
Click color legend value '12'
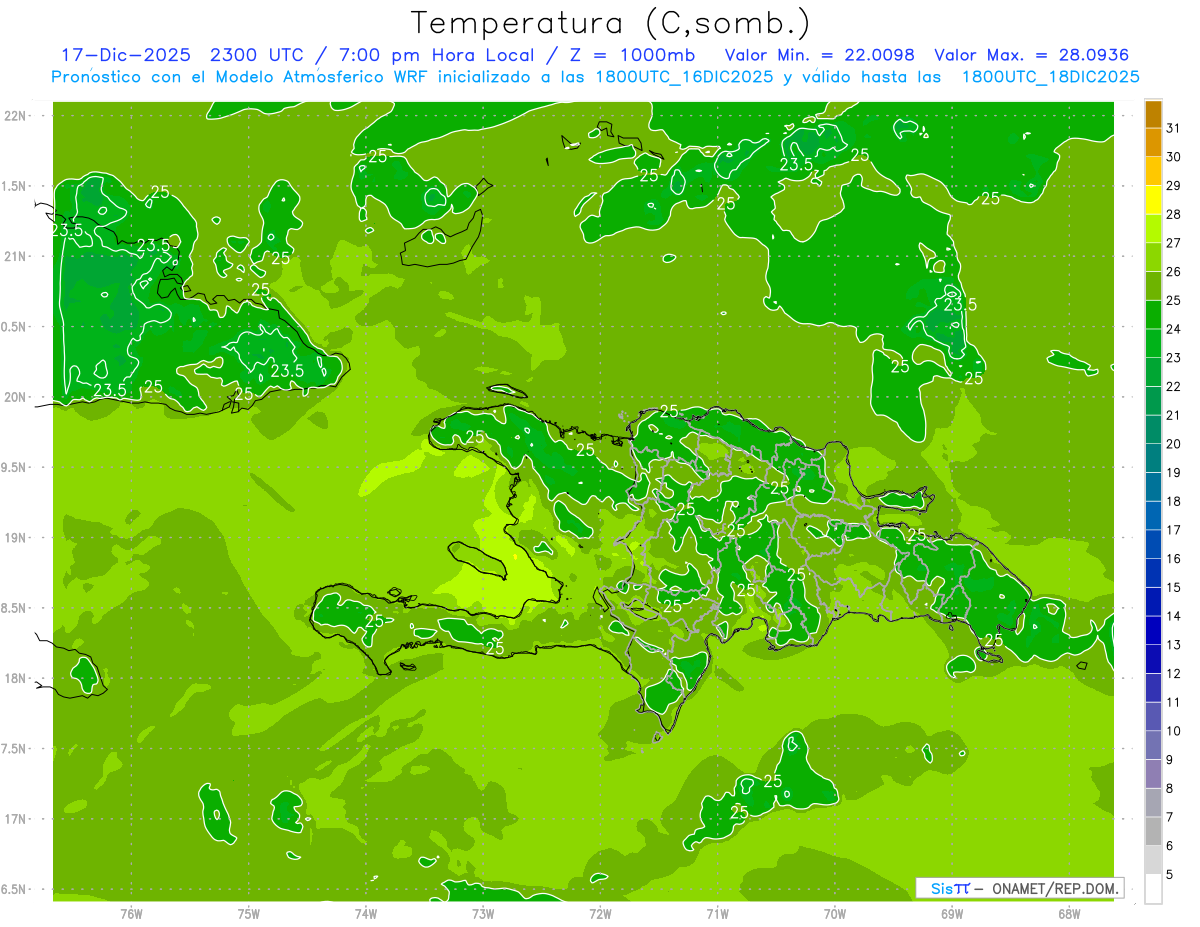1174,673
